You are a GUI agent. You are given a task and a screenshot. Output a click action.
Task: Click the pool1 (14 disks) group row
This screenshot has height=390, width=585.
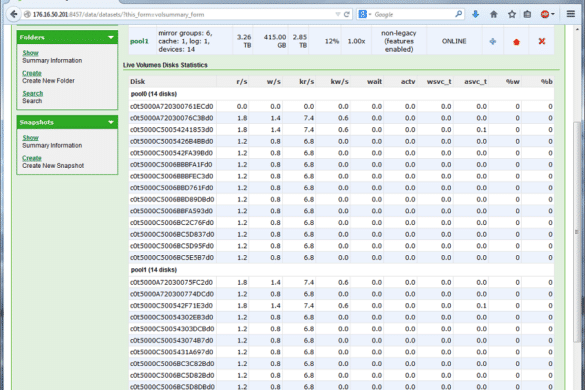(x=341, y=269)
